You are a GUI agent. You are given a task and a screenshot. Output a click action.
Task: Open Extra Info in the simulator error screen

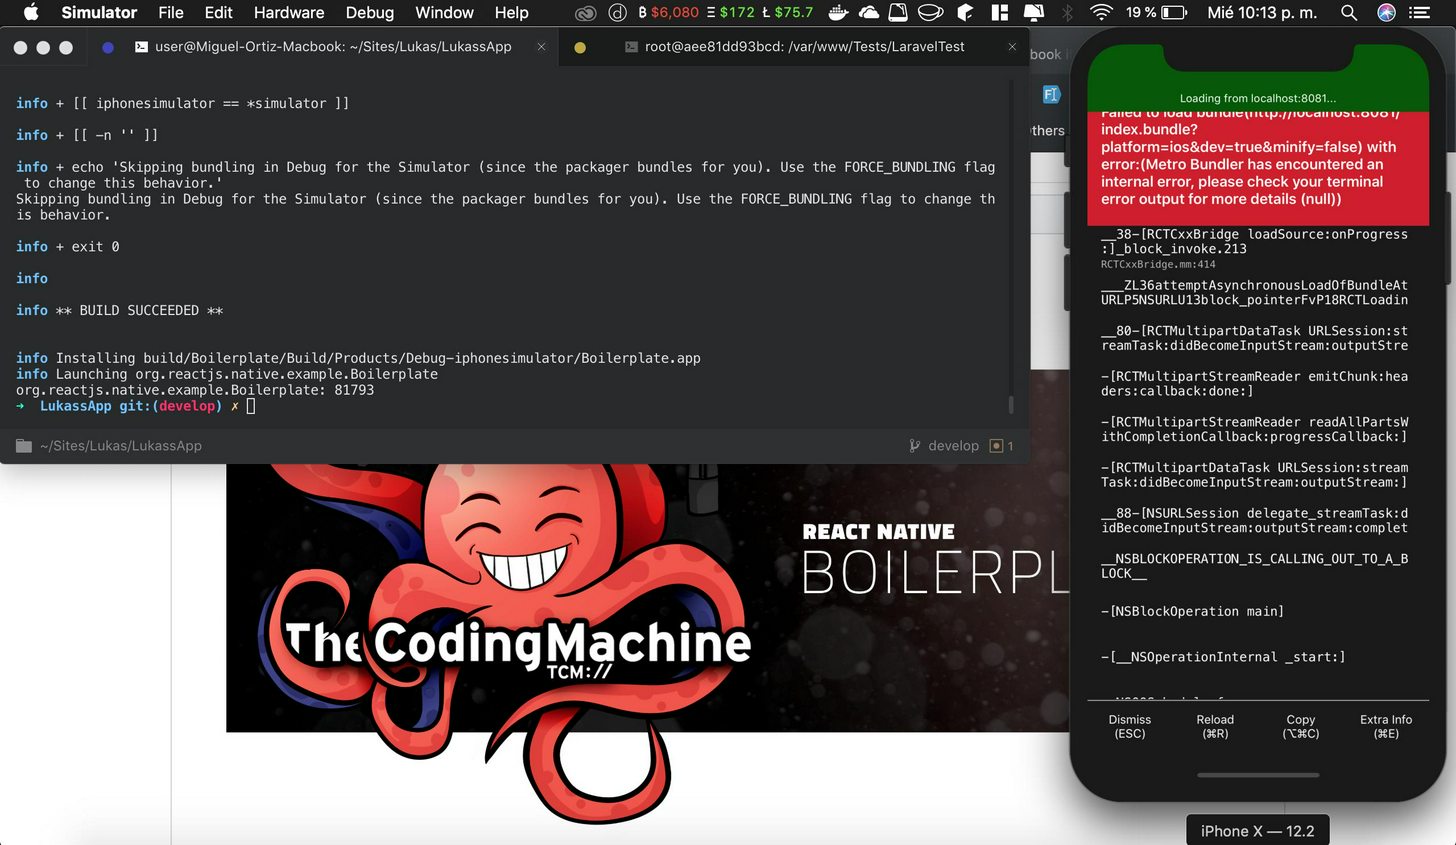tap(1386, 726)
